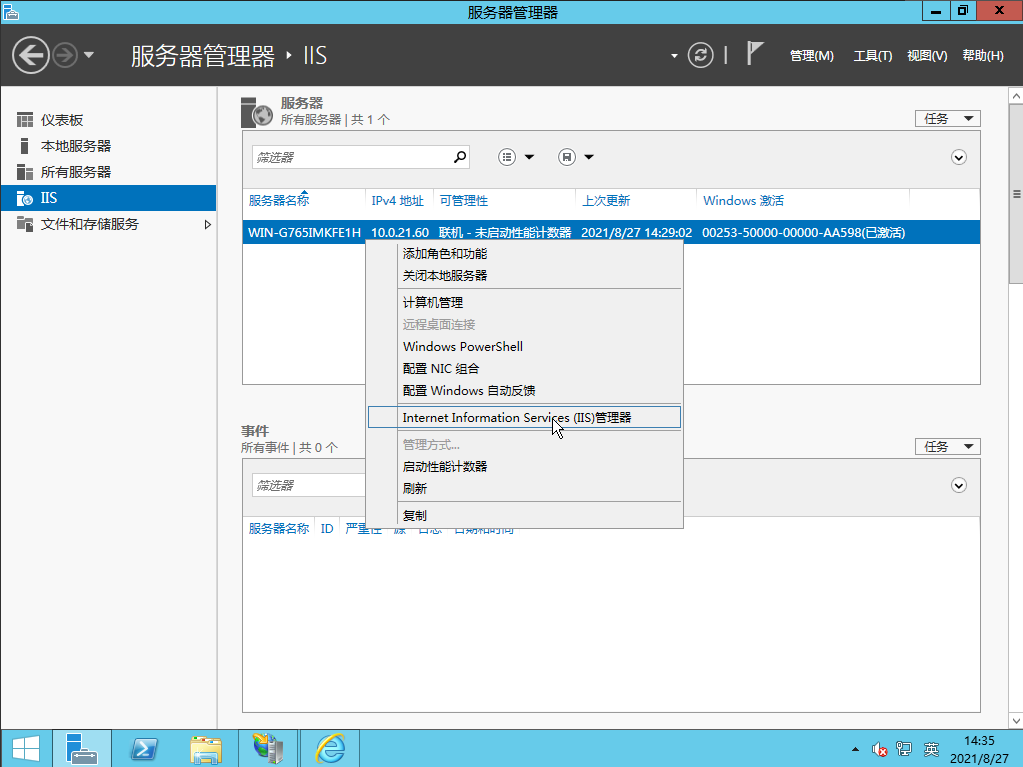Select 本地服务器 in the sidebar
Image resolution: width=1023 pixels, height=767 pixels.
76,146
